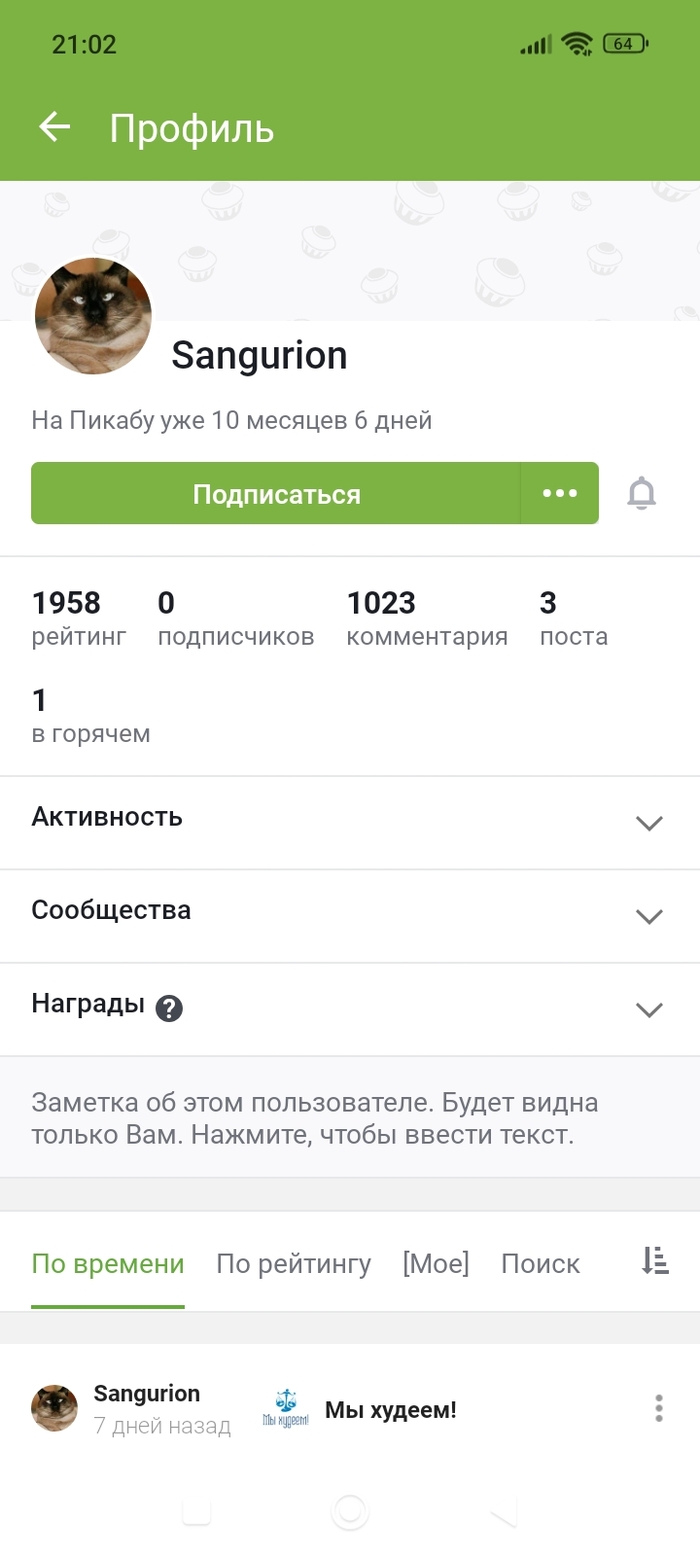Switch to the По рейтингу tab
Image resolution: width=700 pixels, height=1556 pixels.
pyautogui.click(x=293, y=1263)
